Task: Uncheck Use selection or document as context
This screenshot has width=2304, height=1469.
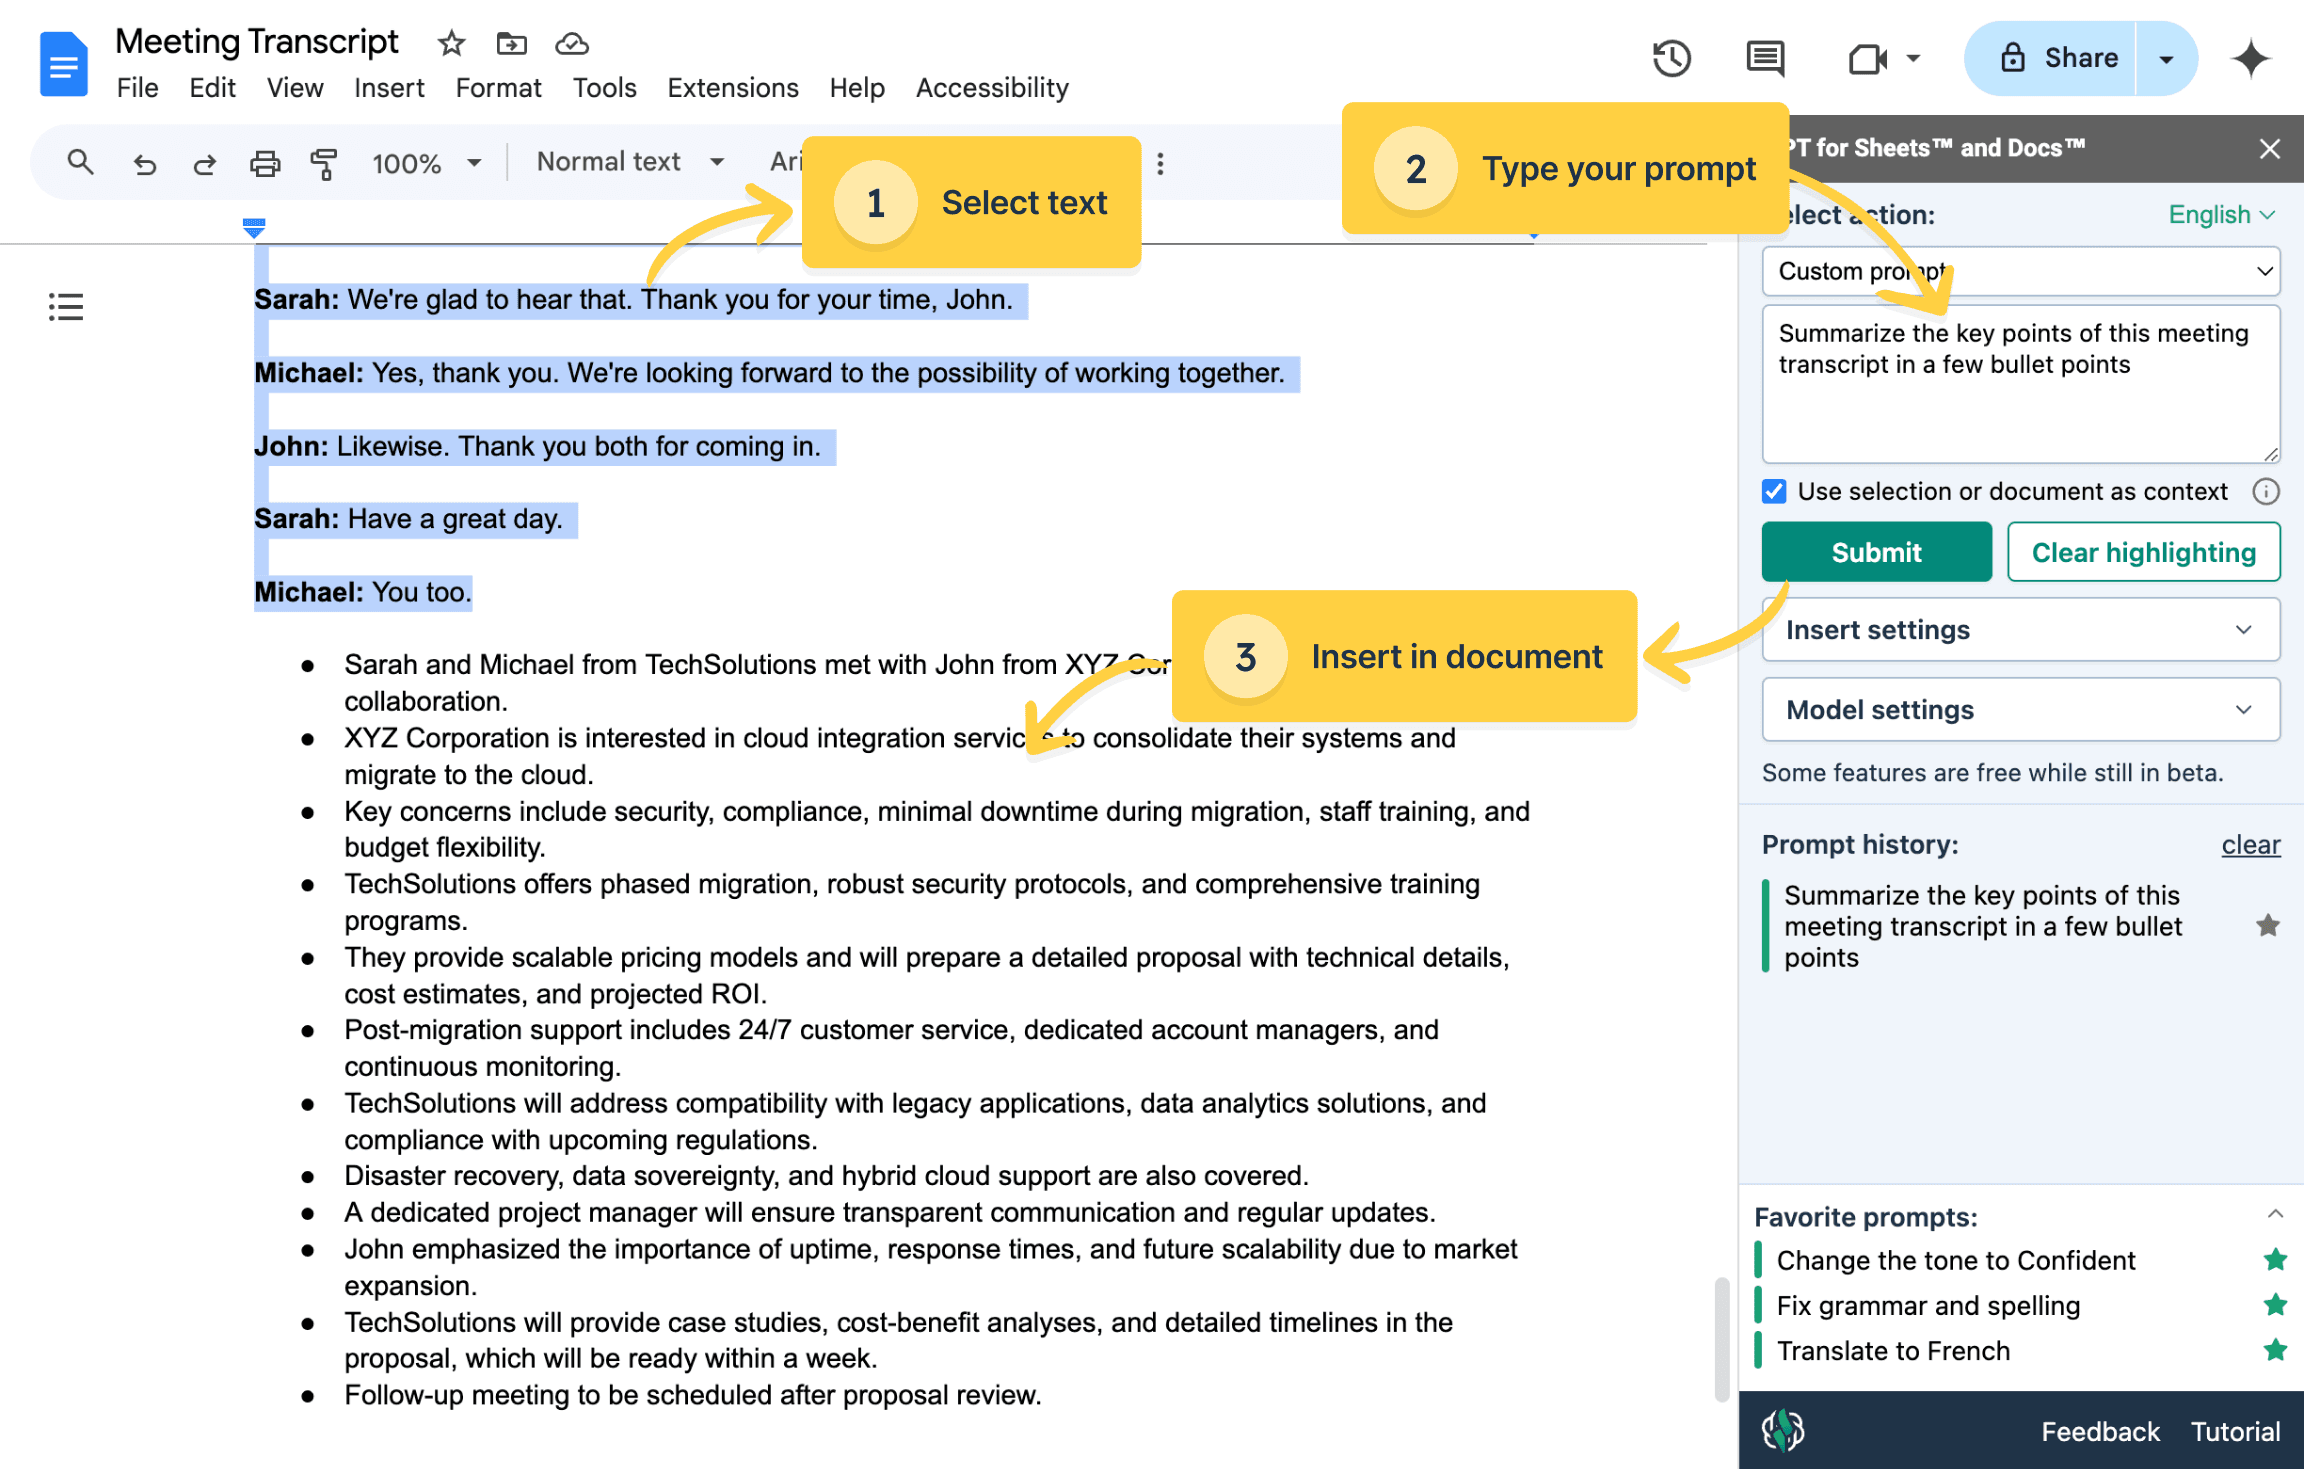Action: [x=1774, y=491]
